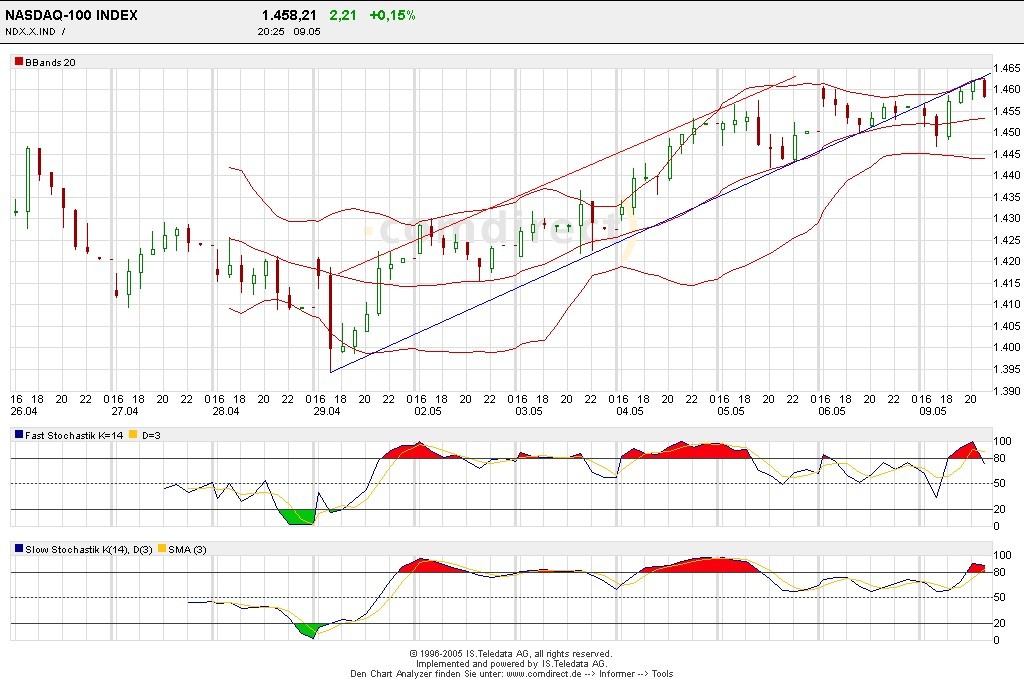Click the 29.04 date on time axis

coord(327,411)
